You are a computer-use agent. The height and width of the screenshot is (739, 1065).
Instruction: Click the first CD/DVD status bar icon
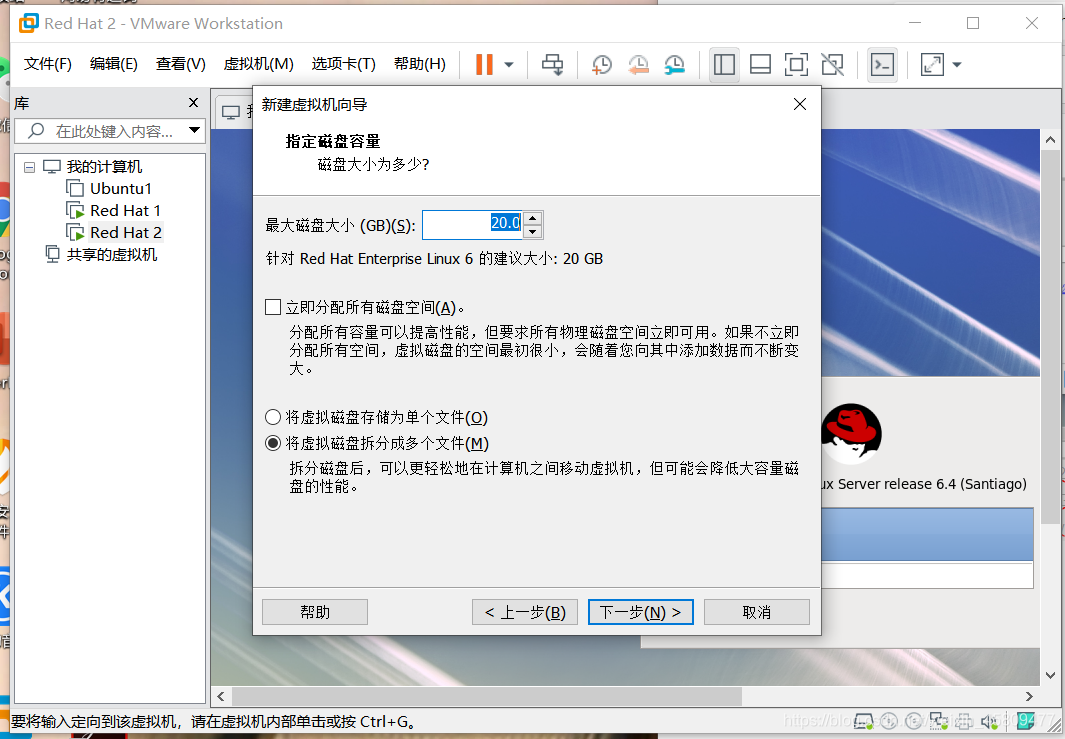coord(888,721)
